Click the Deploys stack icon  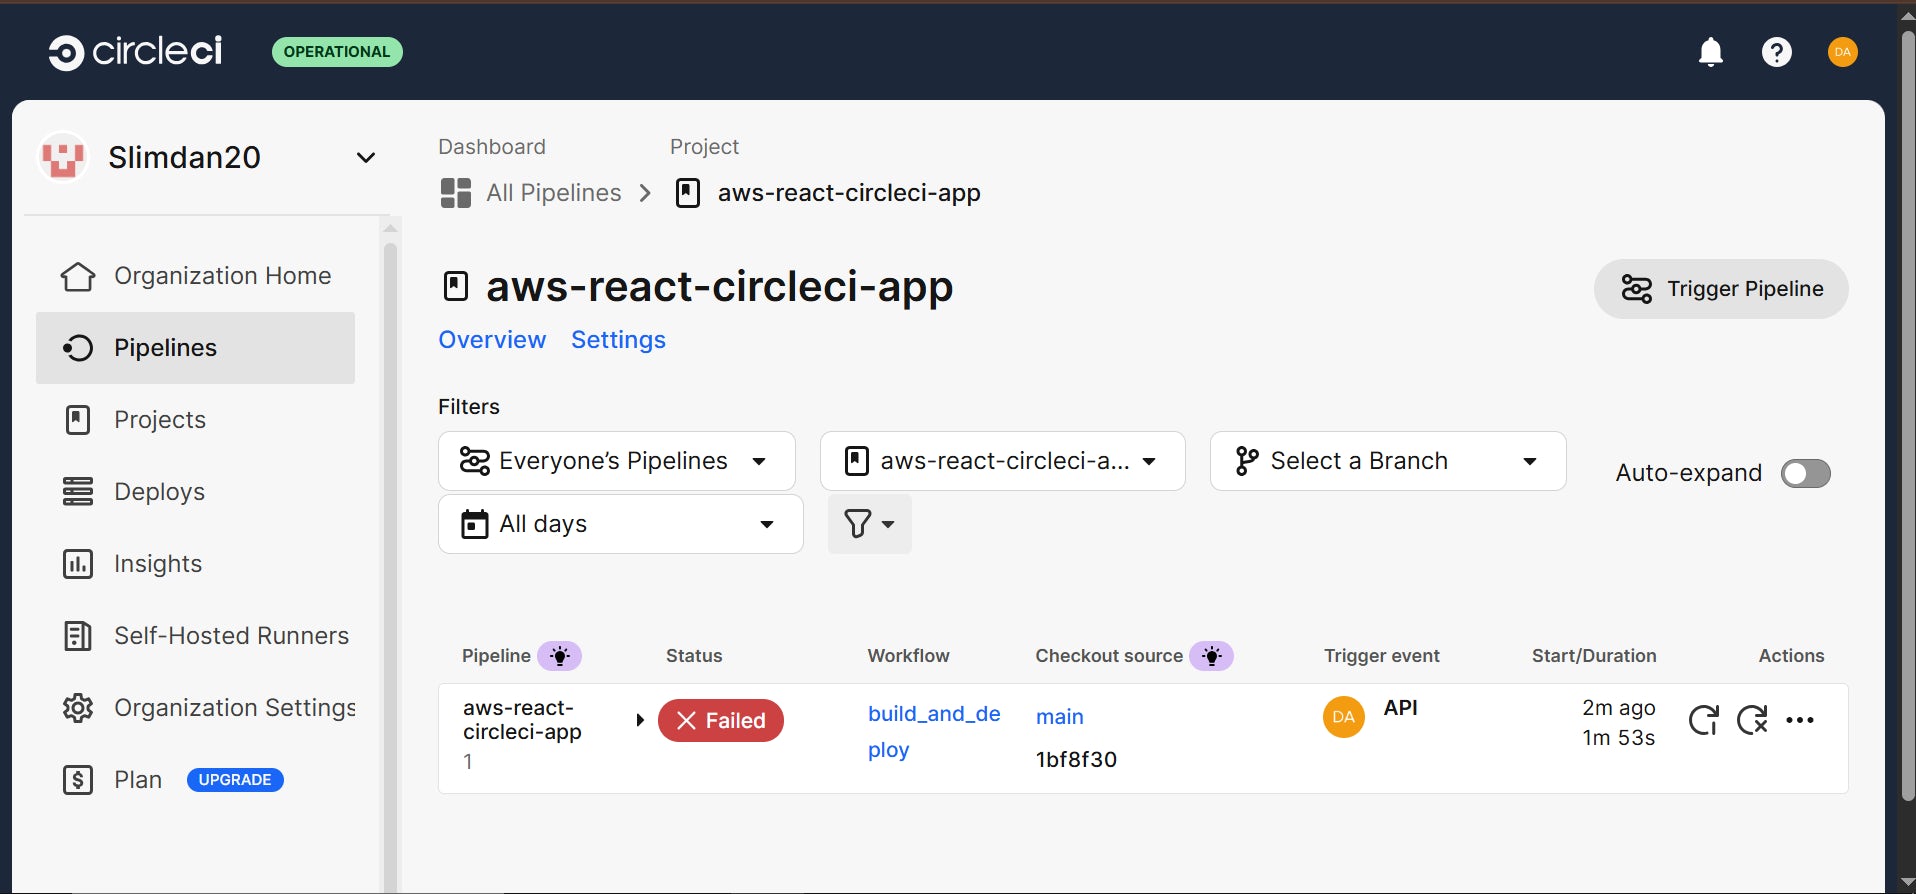(78, 492)
